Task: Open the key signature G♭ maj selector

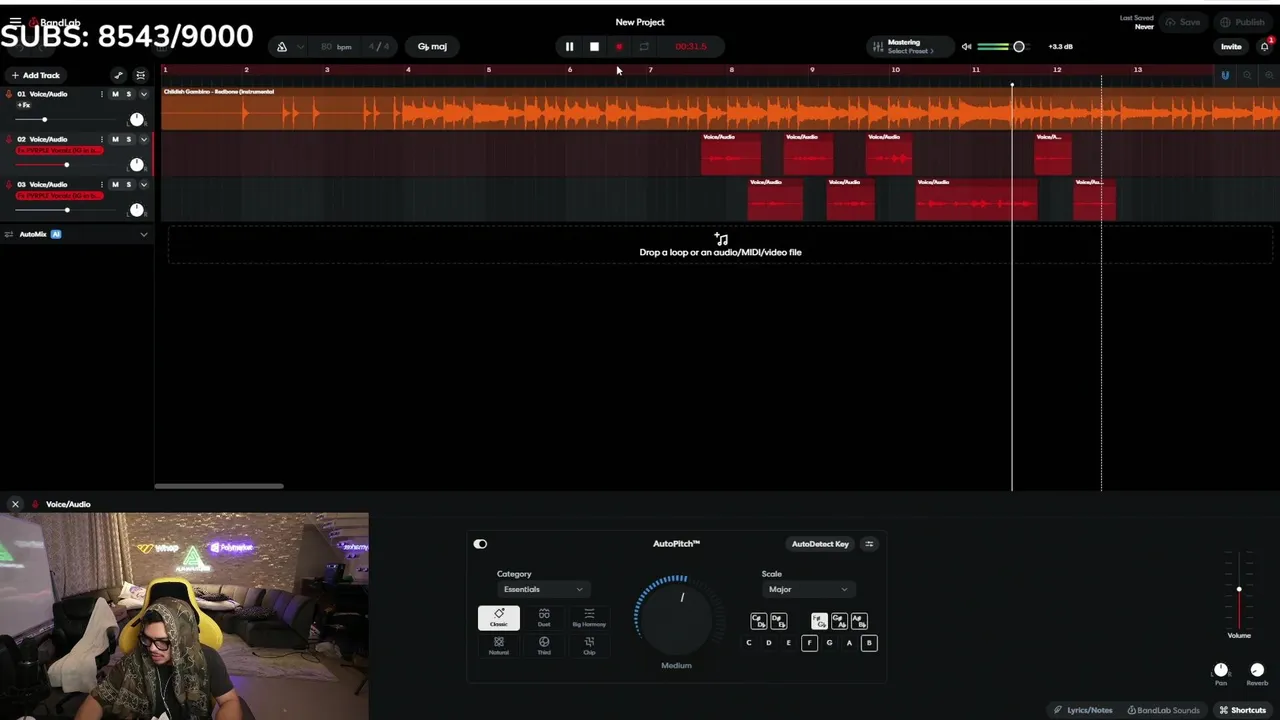Action: 432,47
